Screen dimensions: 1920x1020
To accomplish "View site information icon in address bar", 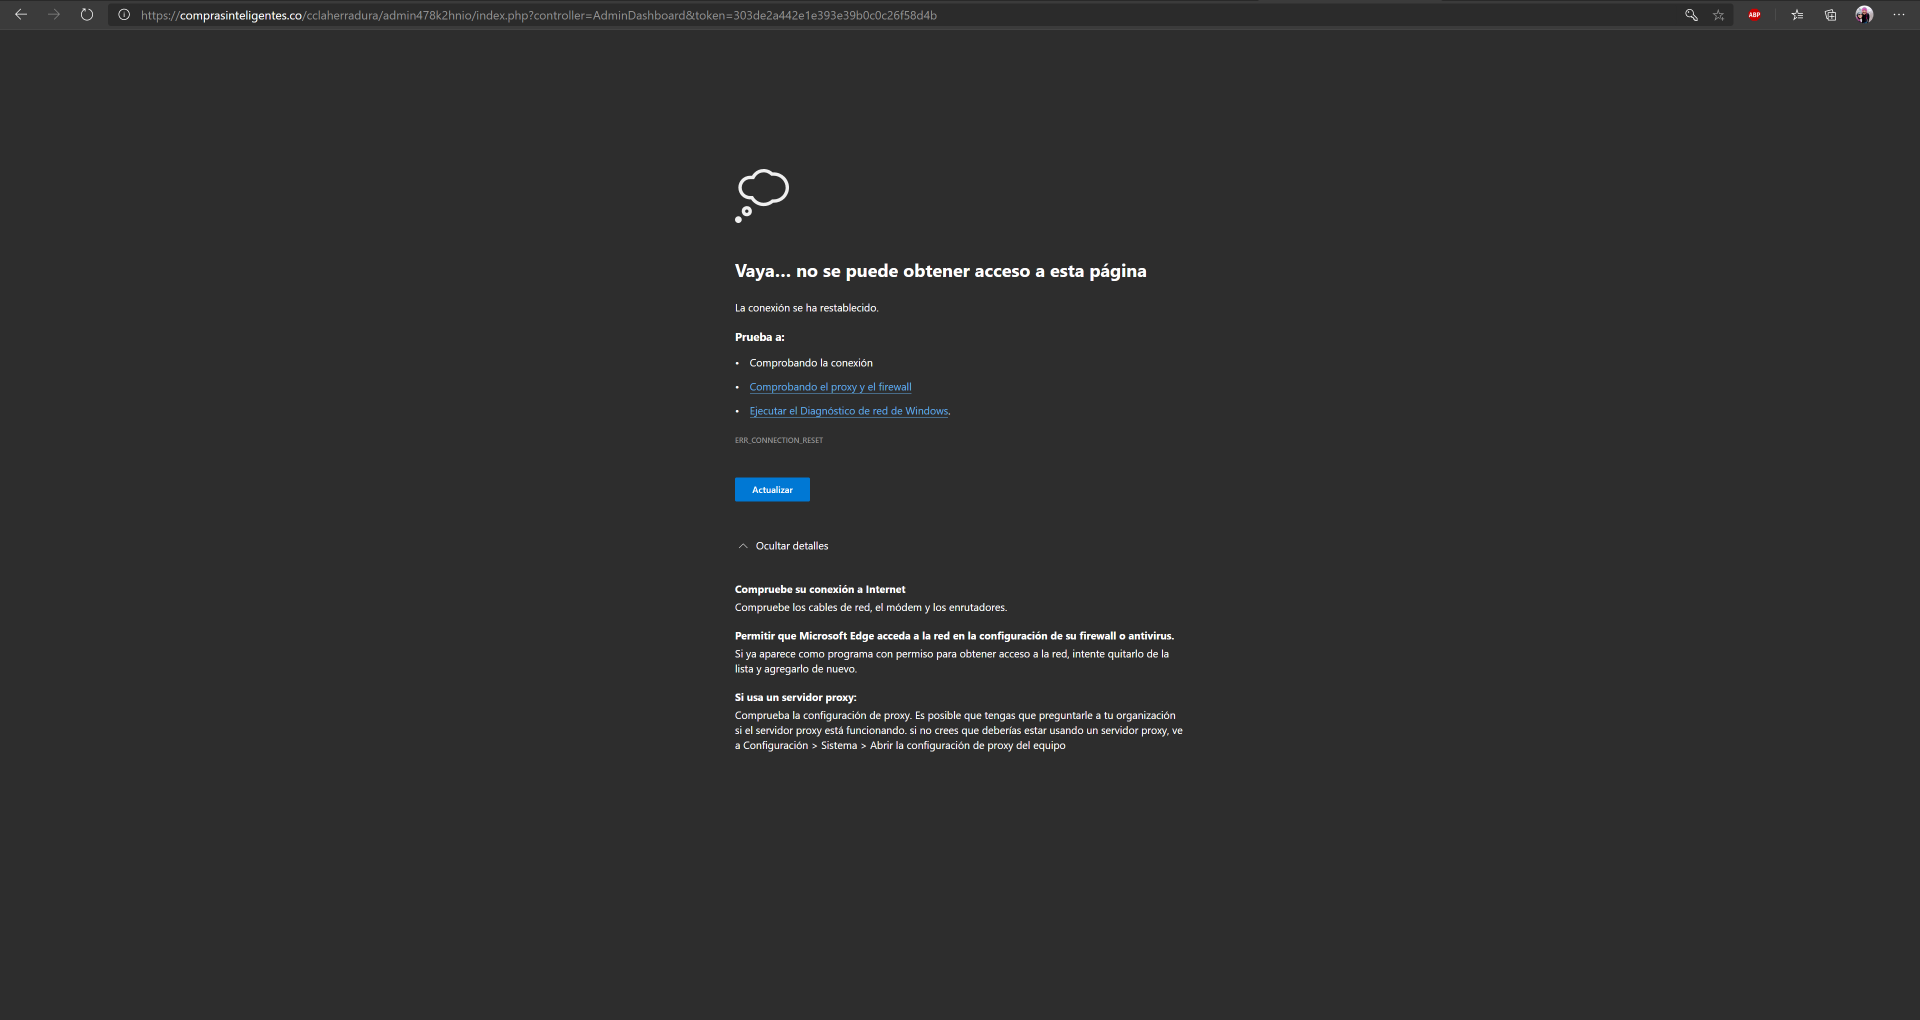I will click(124, 15).
